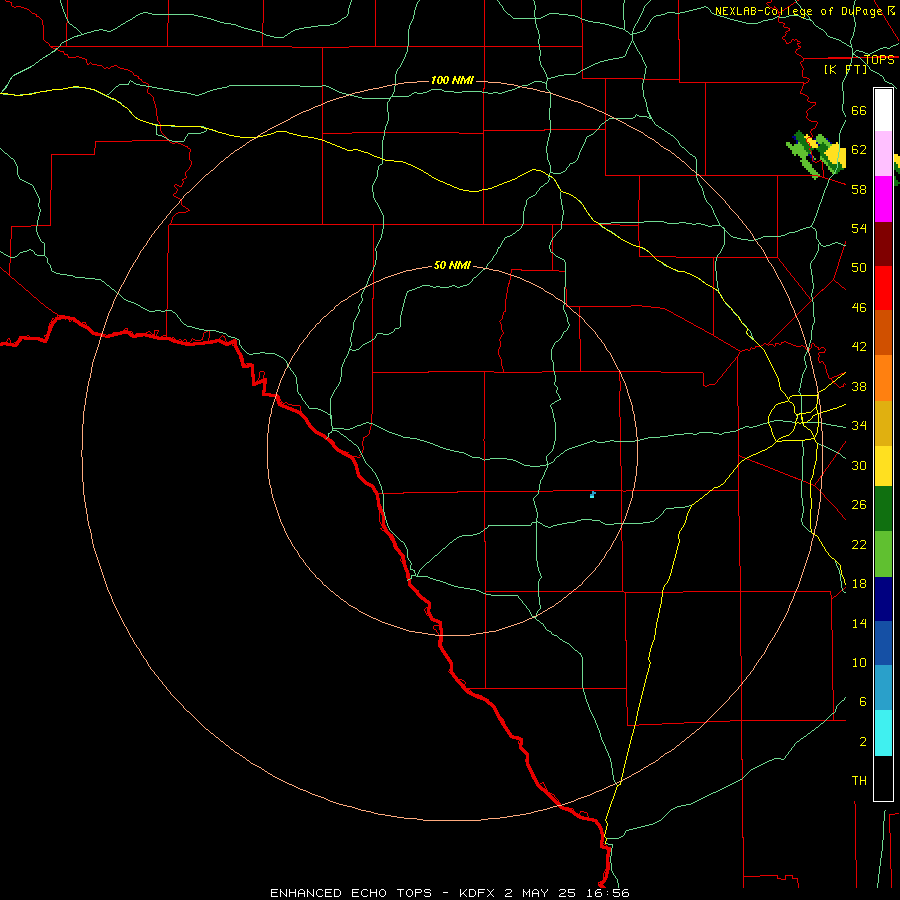Screen dimensions: 900x900
Task: Click the legend value "2"
Action: coord(863,742)
